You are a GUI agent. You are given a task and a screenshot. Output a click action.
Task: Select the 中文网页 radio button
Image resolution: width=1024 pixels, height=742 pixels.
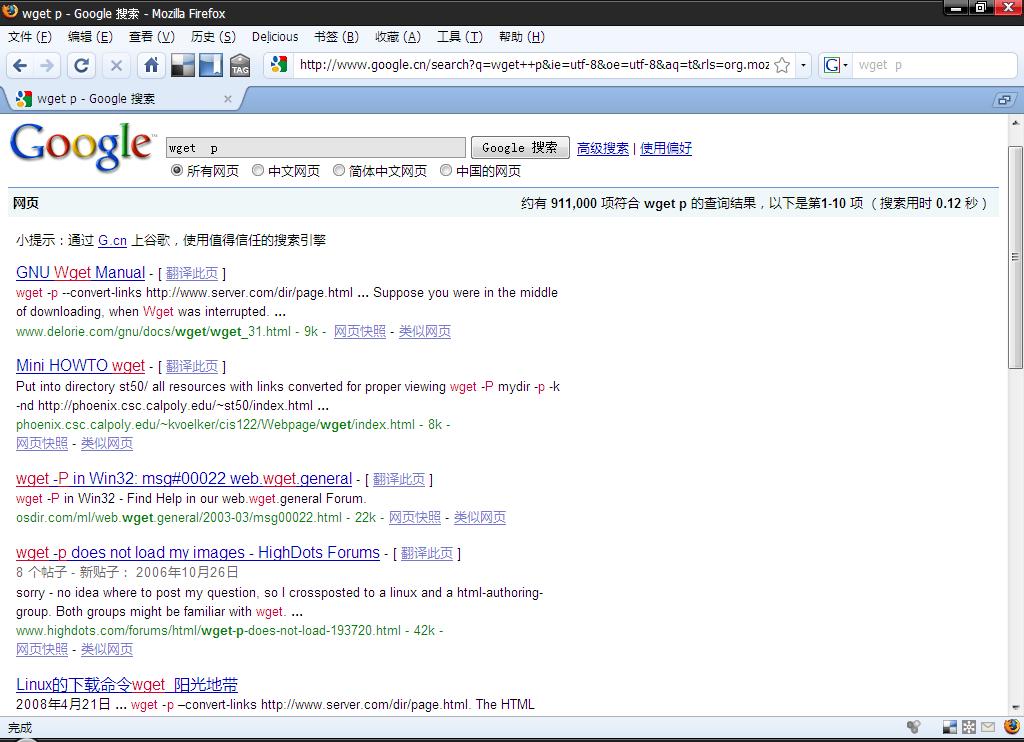[x=258, y=170]
